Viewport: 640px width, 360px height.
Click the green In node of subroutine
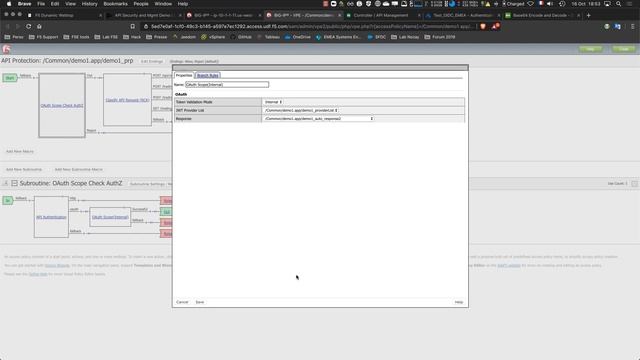[x=8, y=200]
